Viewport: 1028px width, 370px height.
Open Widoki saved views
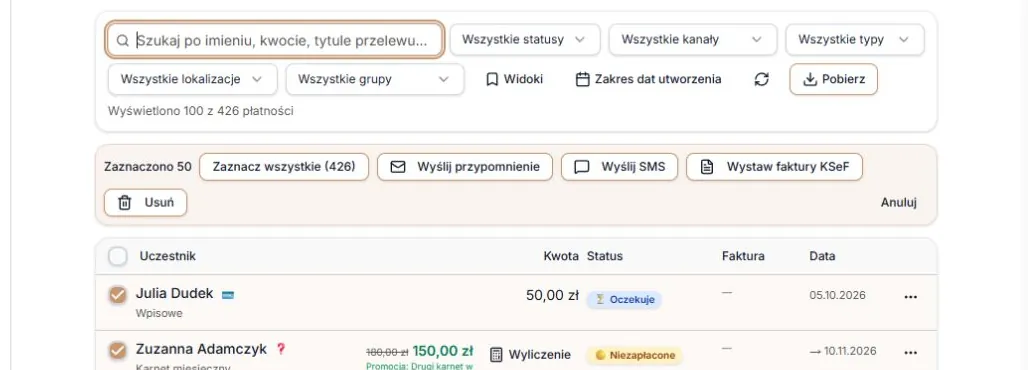point(515,79)
